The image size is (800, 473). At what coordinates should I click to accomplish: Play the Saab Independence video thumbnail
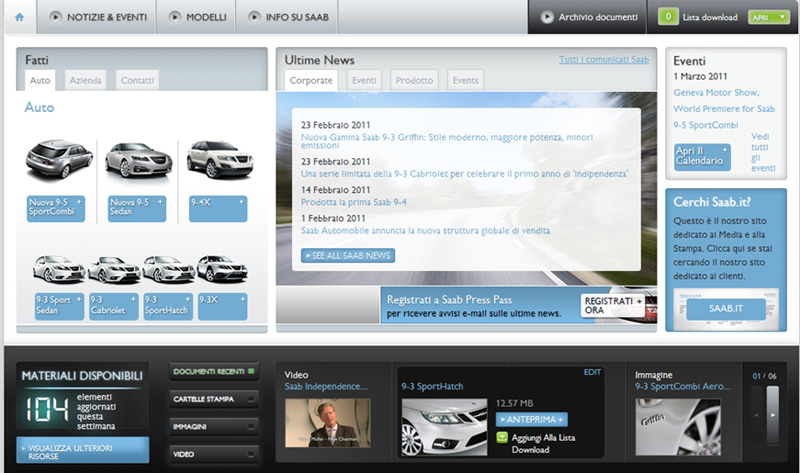(328, 423)
